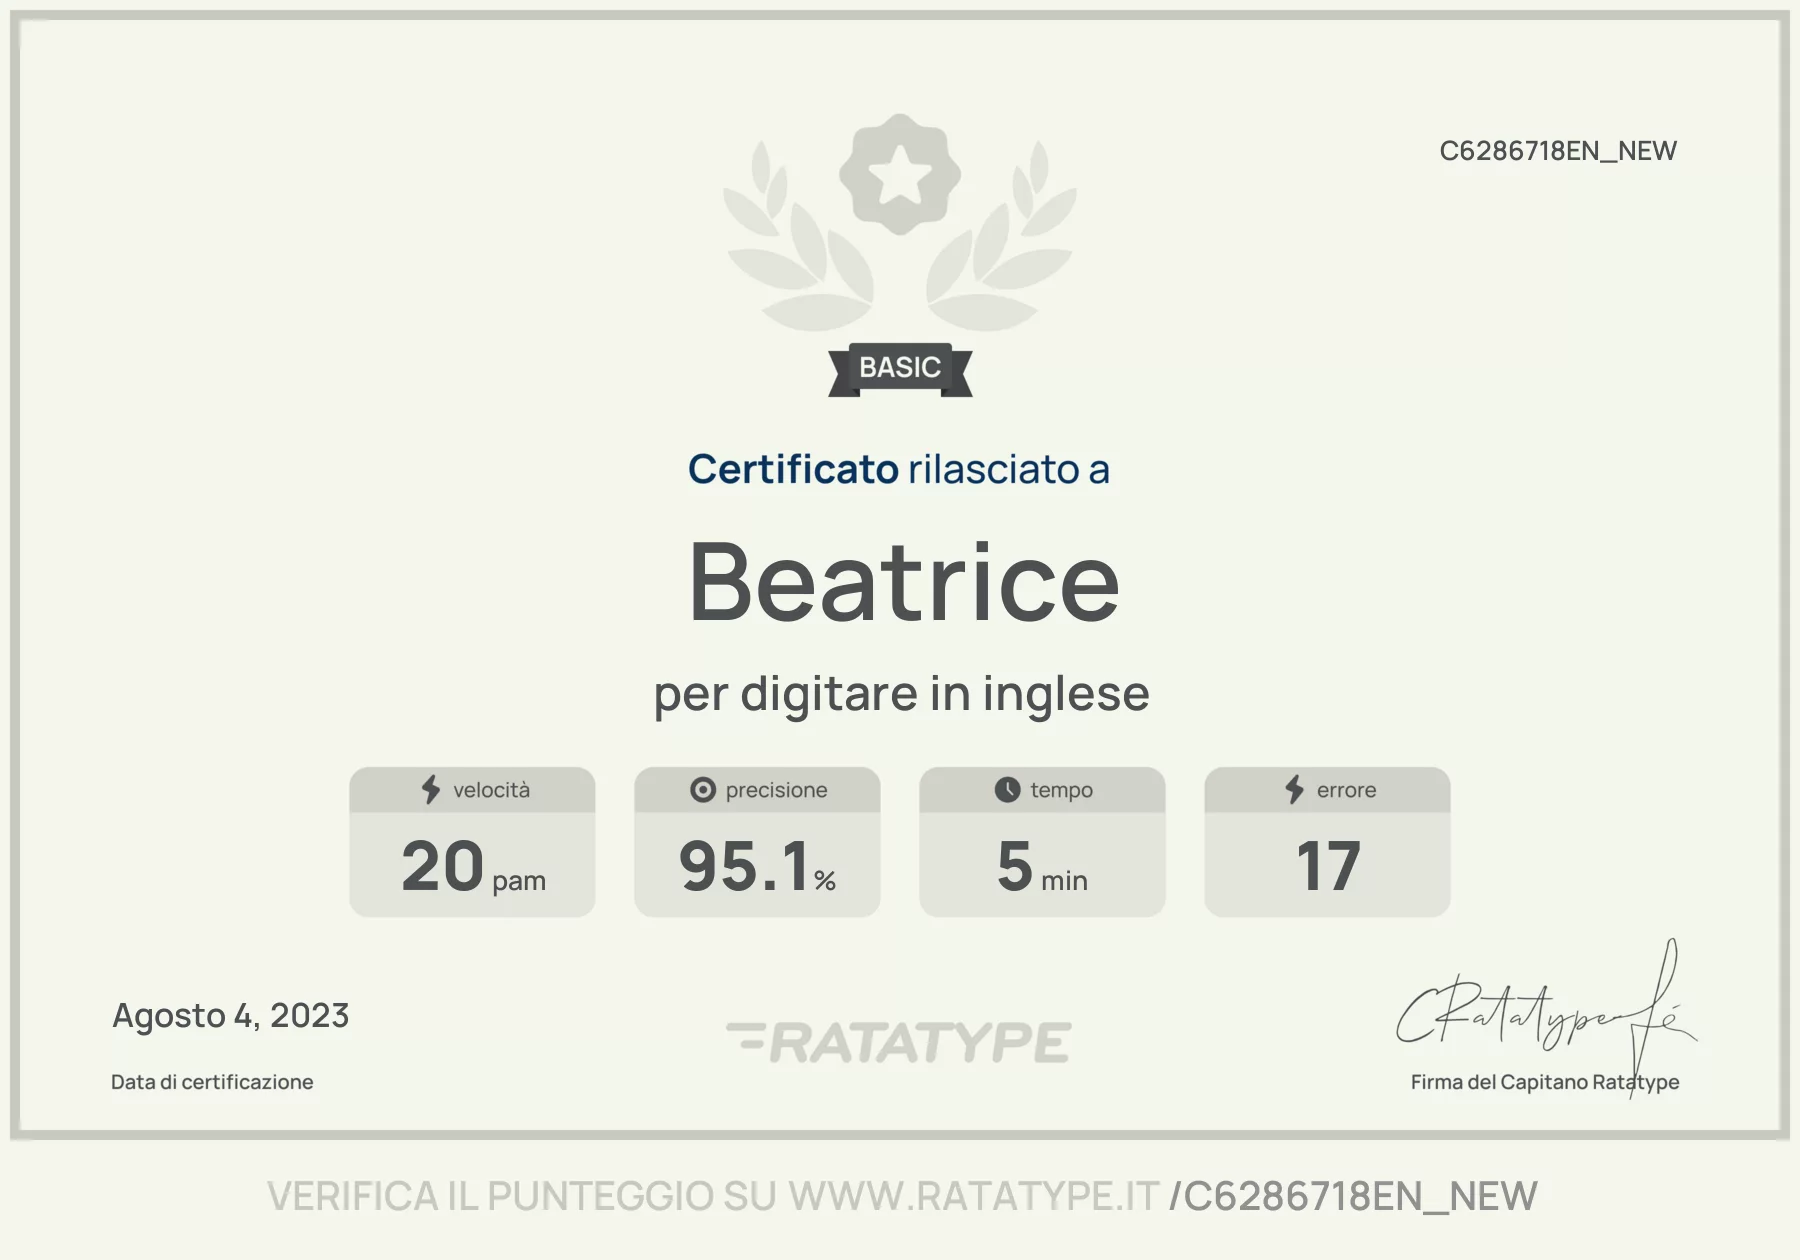
Task: Click the BASIC ribbon banner
Action: (900, 369)
